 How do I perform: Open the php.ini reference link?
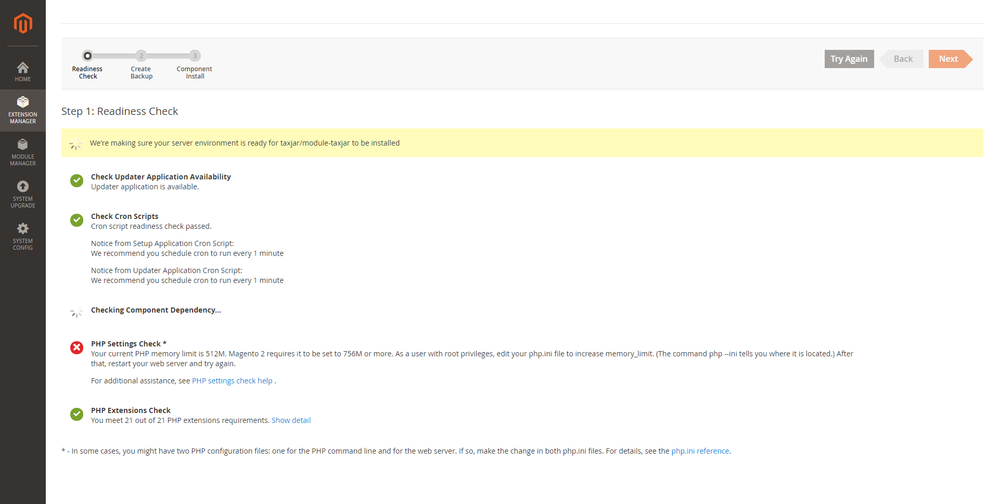coord(700,451)
